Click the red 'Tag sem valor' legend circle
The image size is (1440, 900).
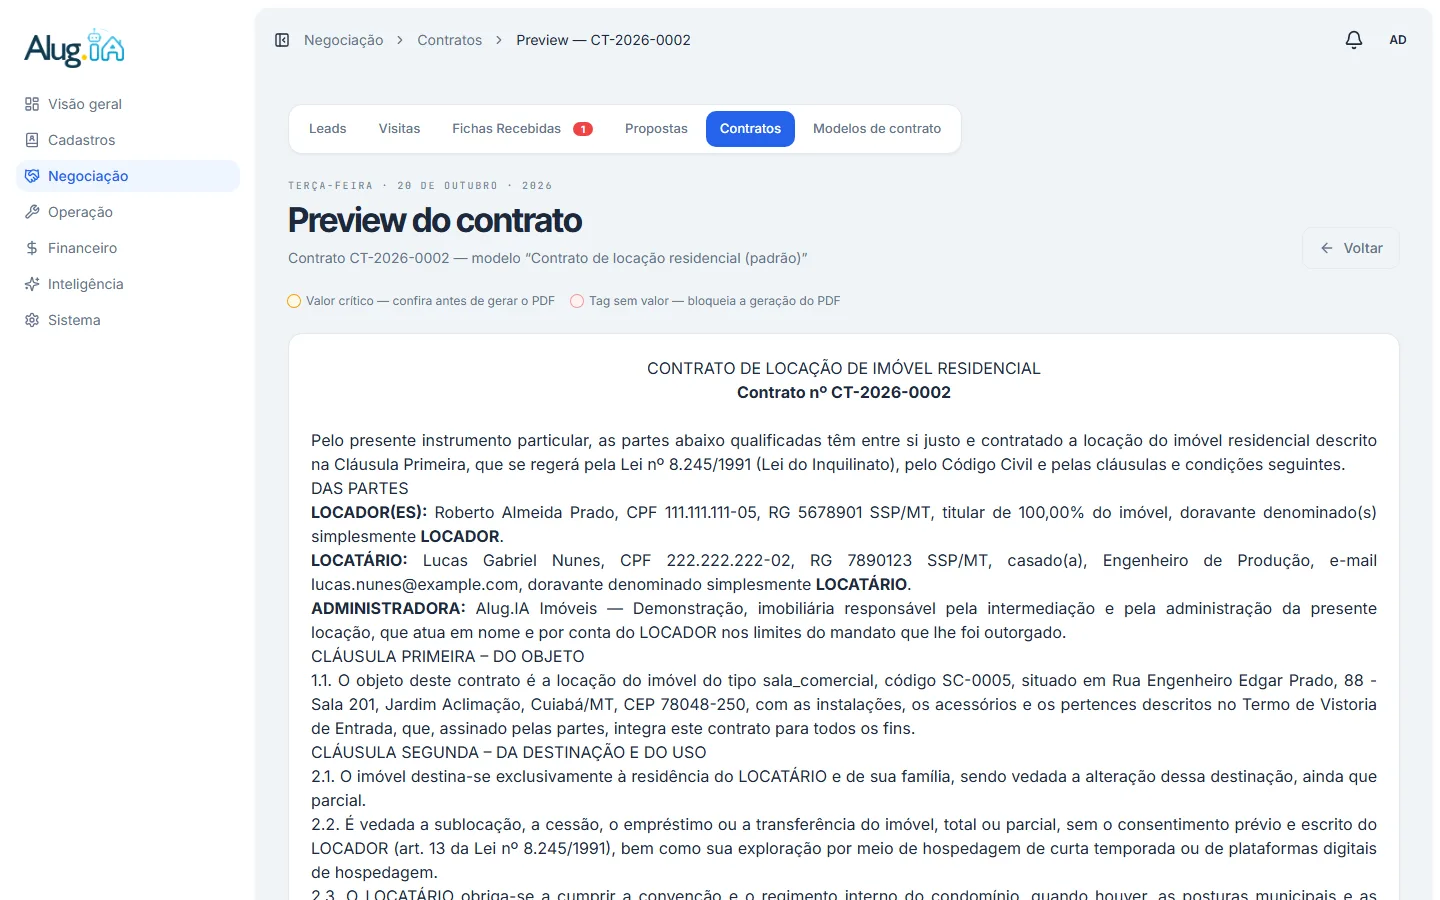[577, 301]
